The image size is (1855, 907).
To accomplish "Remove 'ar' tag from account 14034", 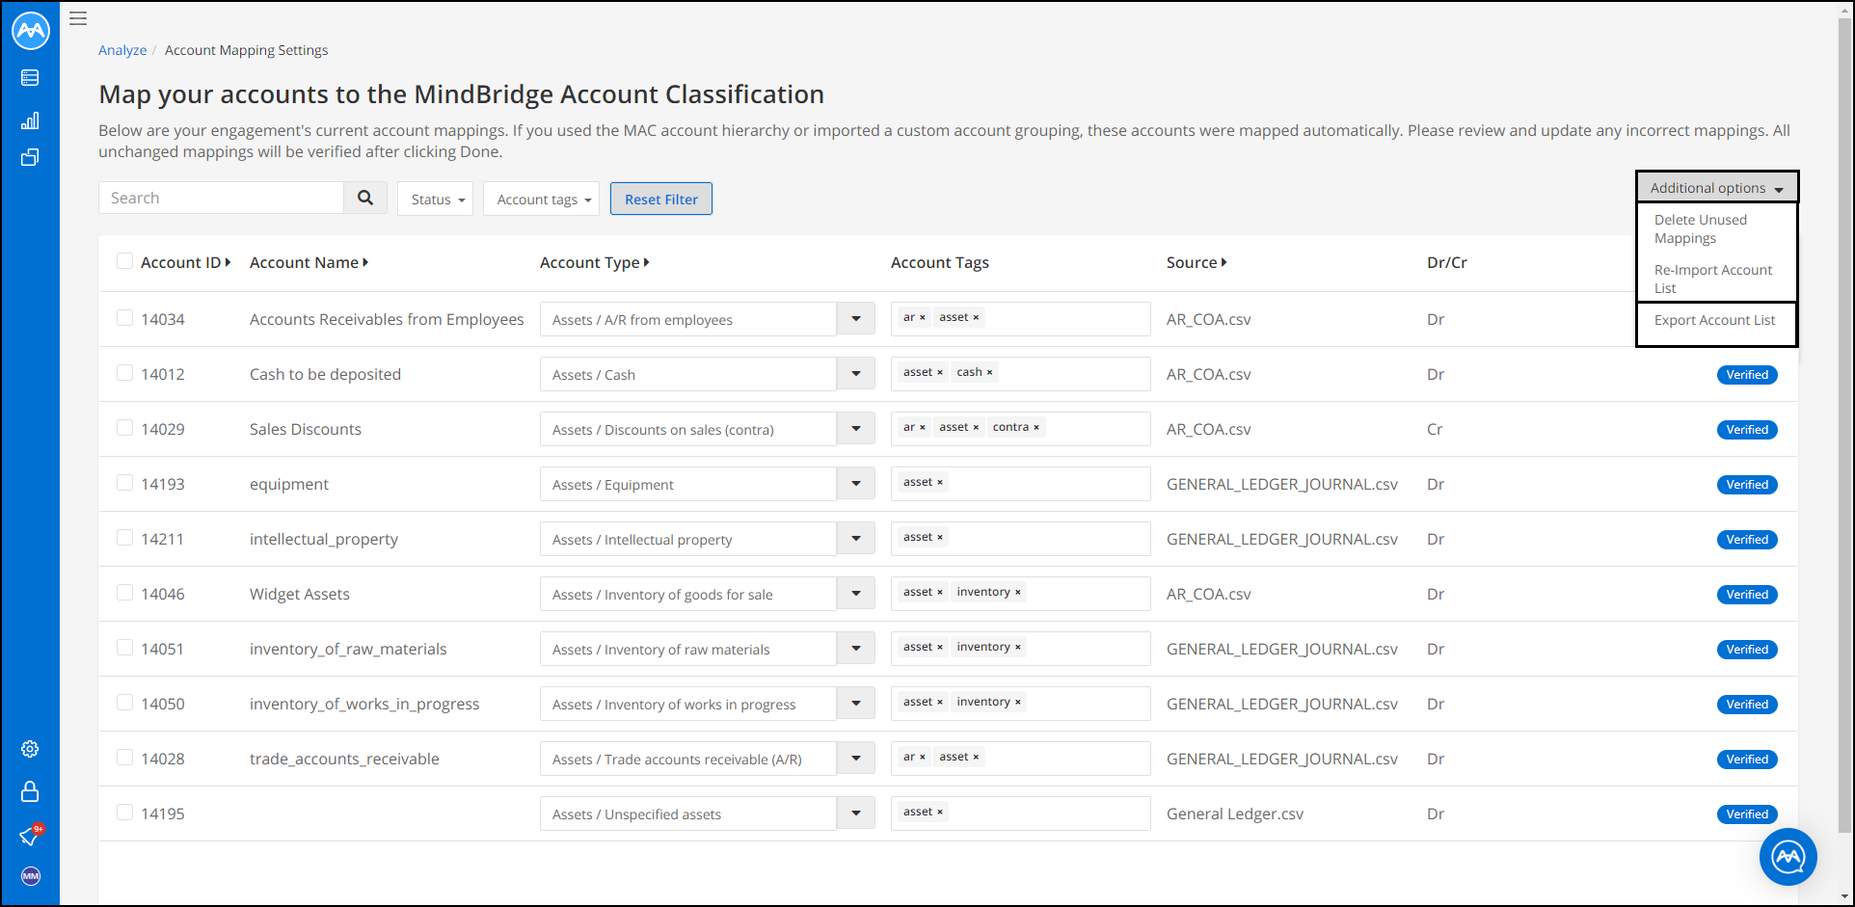I will pyautogui.click(x=922, y=318).
